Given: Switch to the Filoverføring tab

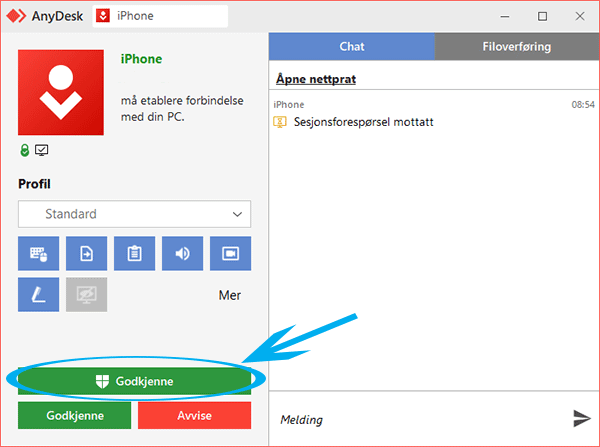Looking at the screenshot, I should point(517,47).
